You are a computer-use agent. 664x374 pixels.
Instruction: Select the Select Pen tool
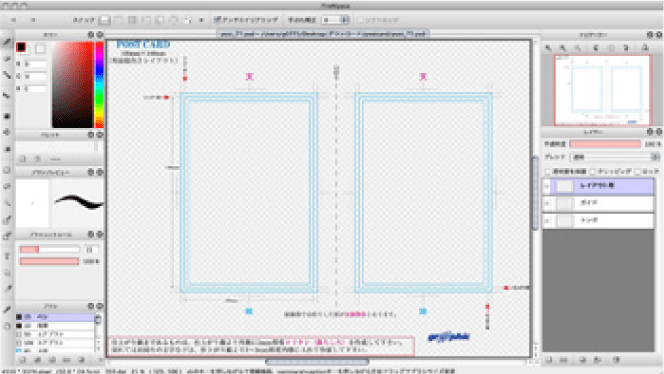point(7,220)
